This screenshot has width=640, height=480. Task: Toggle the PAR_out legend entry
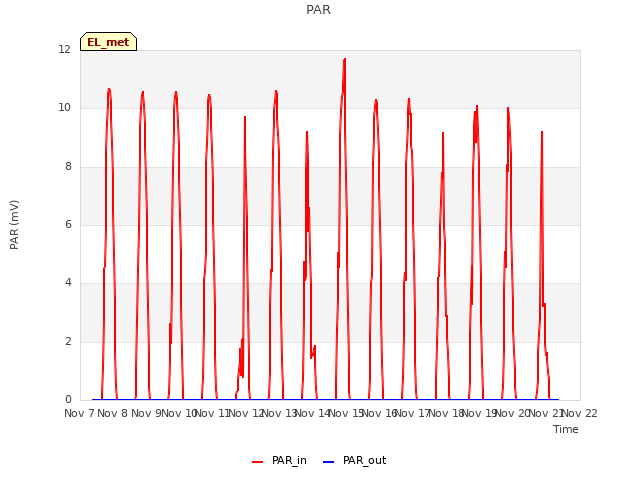[355, 460]
